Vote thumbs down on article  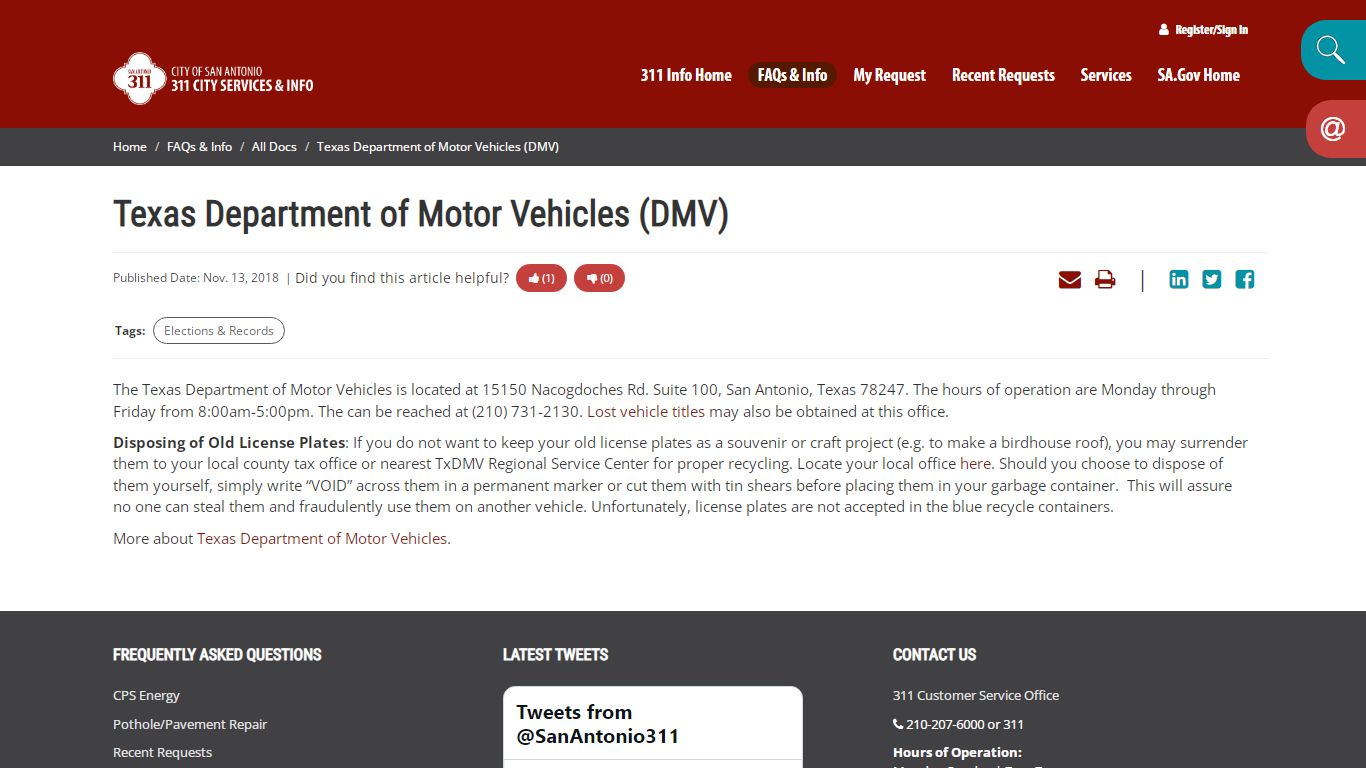click(599, 278)
